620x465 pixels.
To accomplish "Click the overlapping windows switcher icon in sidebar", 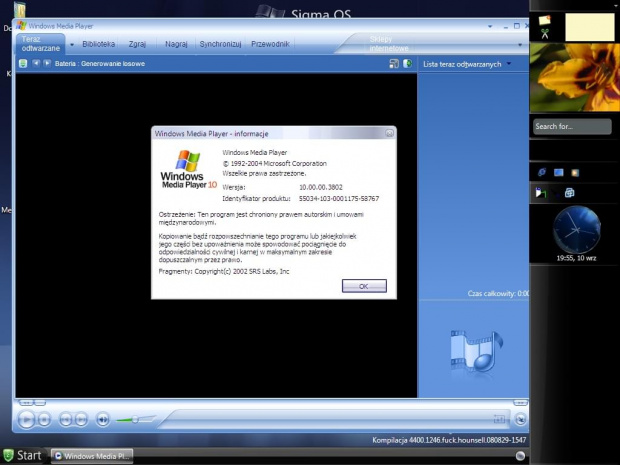I will point(569,193).
